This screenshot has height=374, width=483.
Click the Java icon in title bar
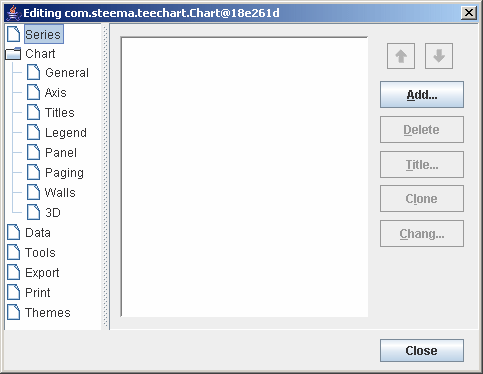13,13
